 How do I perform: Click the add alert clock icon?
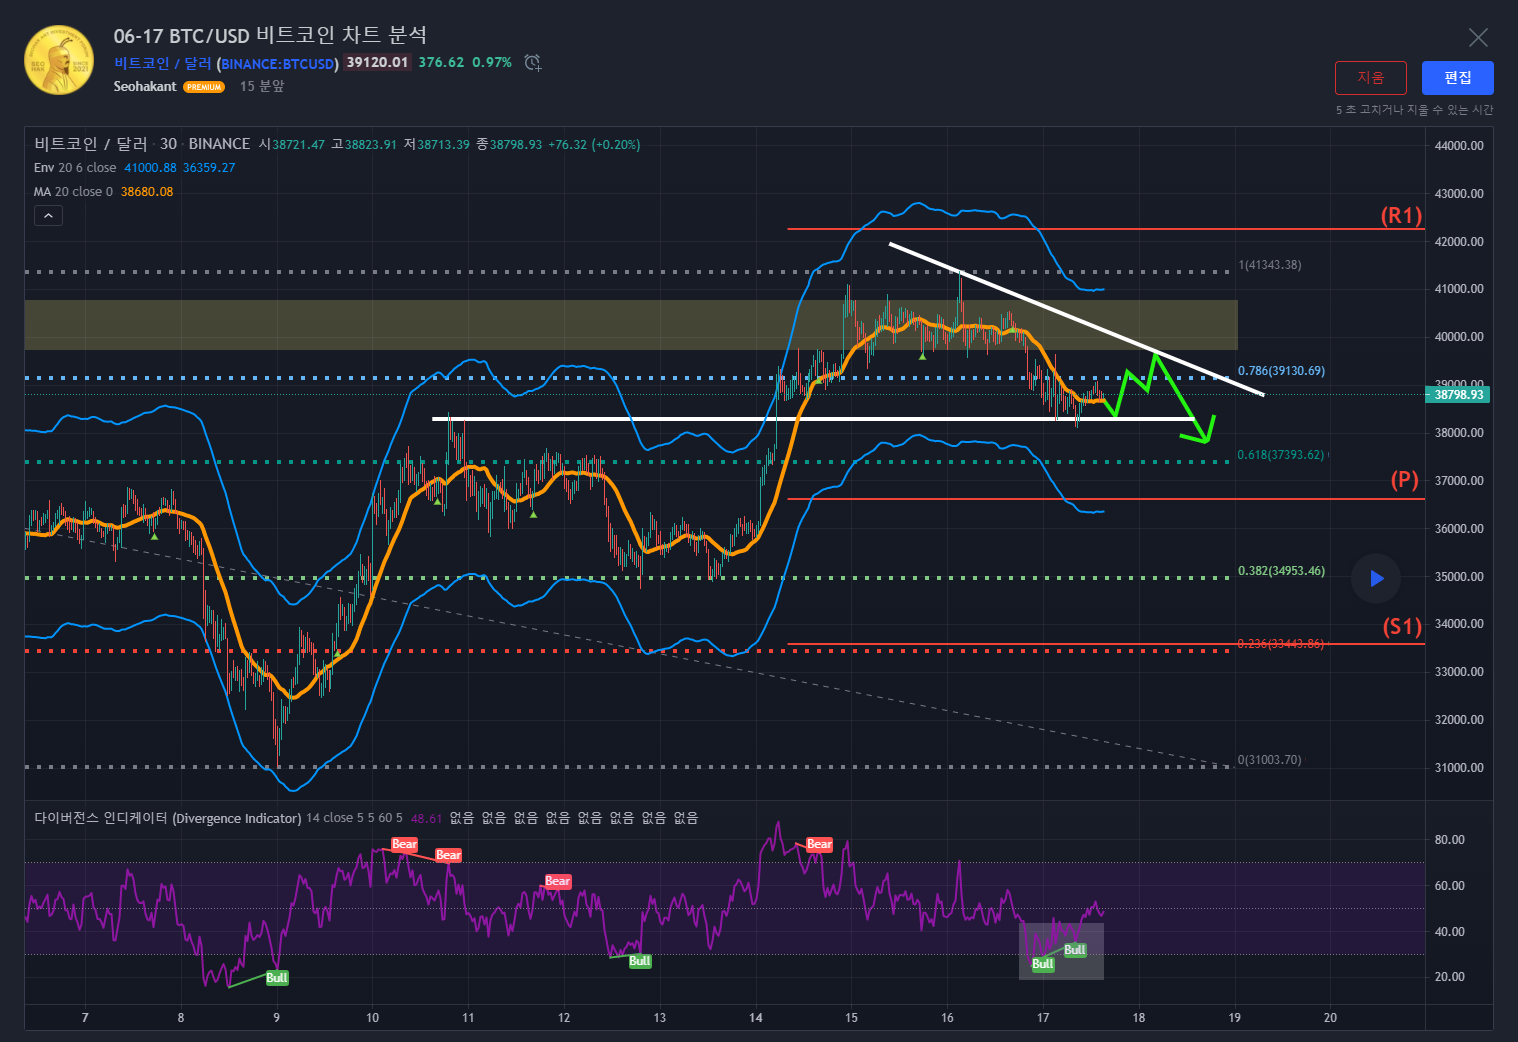click(x=533, y=63)
